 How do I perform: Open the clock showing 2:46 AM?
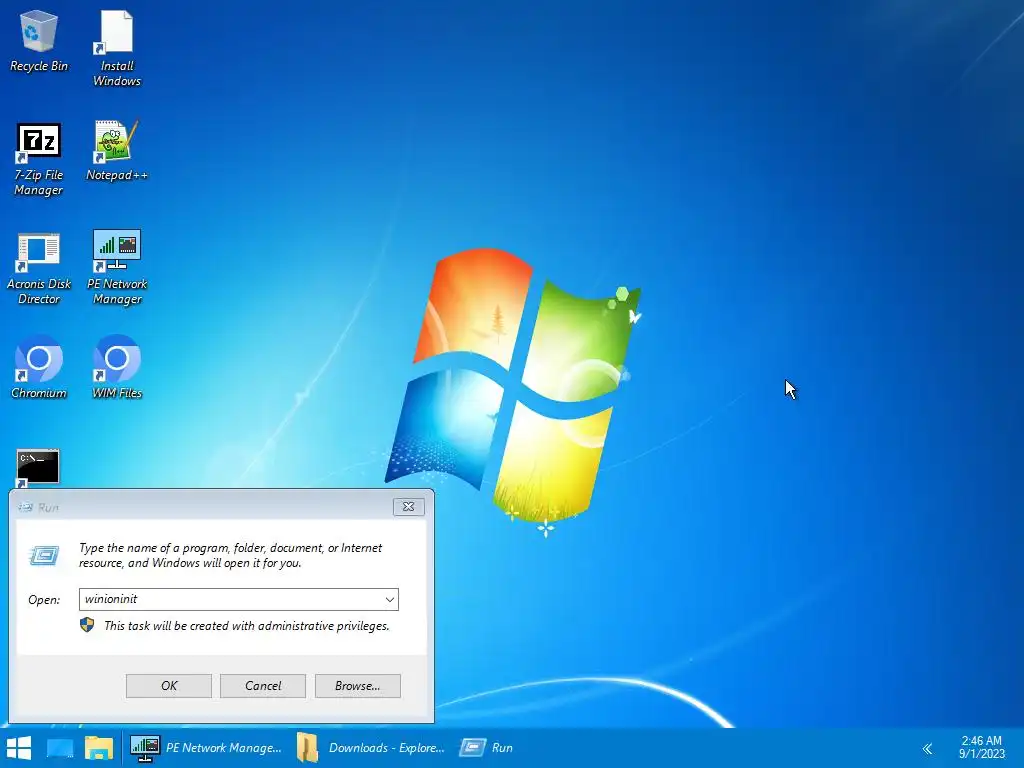click(x=982, y=747)
